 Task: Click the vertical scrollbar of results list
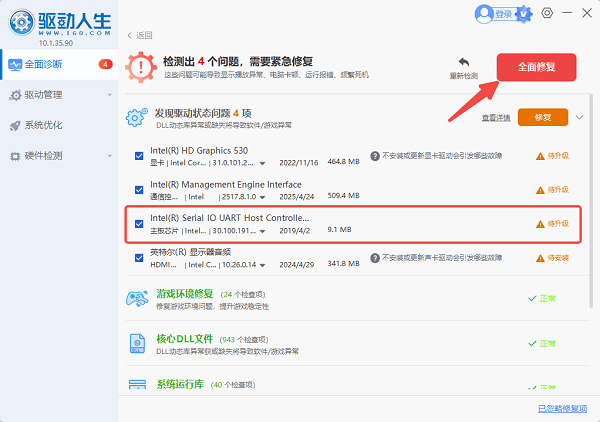pos(591,200)
